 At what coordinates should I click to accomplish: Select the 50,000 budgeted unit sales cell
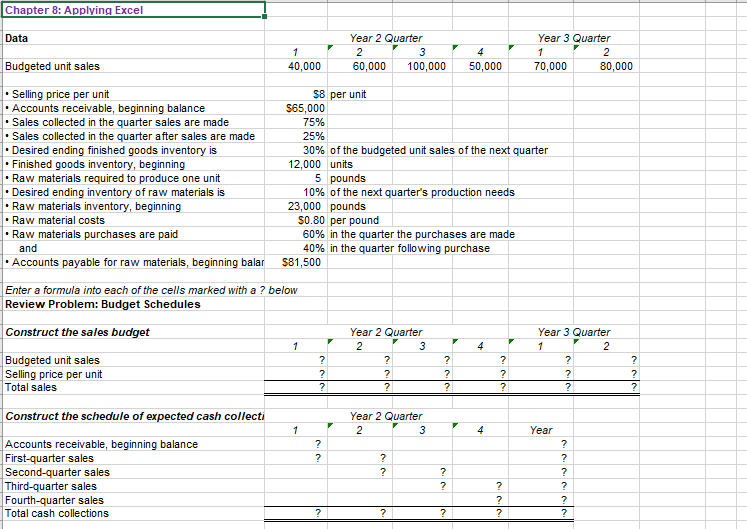click(x=480, y=66)
